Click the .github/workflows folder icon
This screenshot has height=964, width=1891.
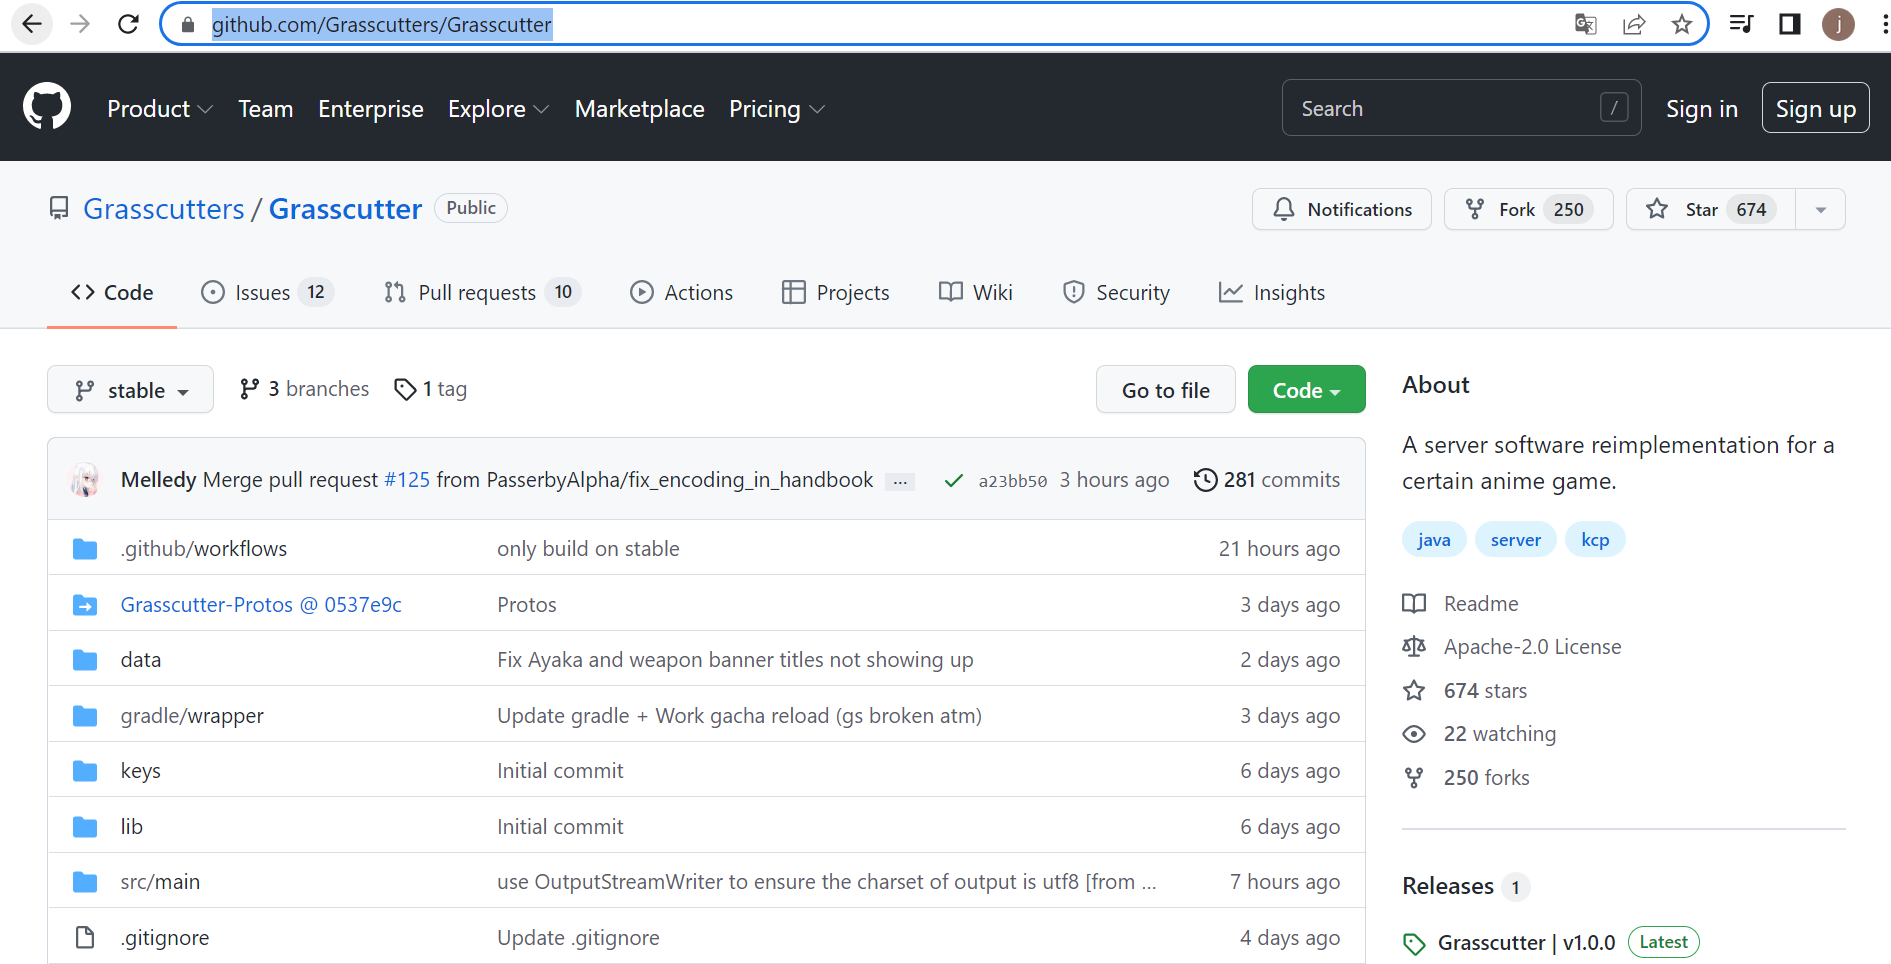point(85,549)
